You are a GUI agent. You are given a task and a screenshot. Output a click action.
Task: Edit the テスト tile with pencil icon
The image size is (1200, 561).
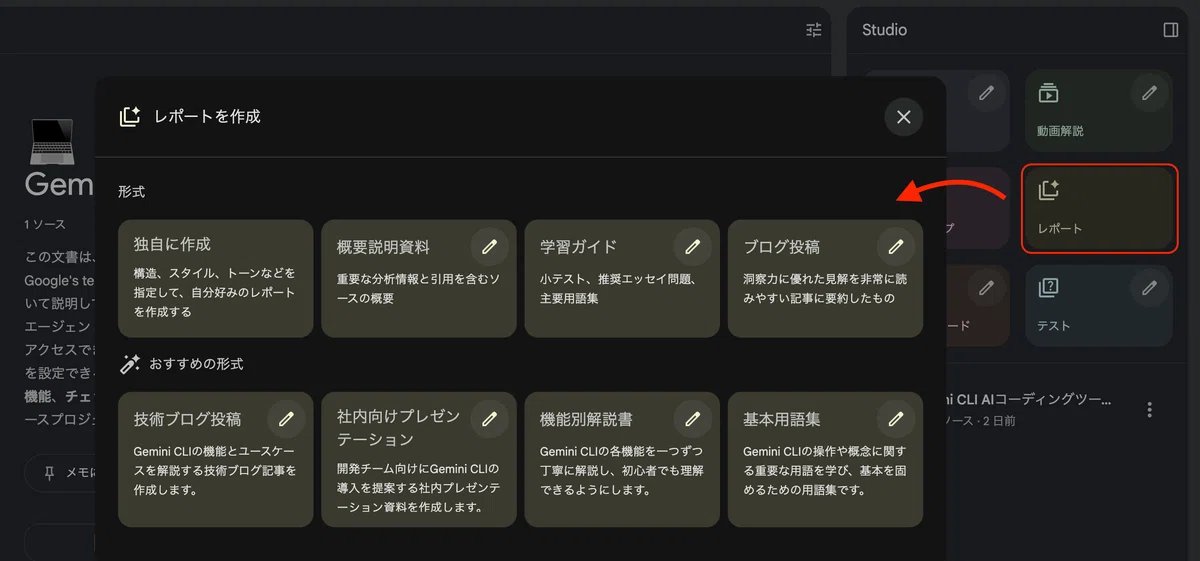coord(1149,289)
